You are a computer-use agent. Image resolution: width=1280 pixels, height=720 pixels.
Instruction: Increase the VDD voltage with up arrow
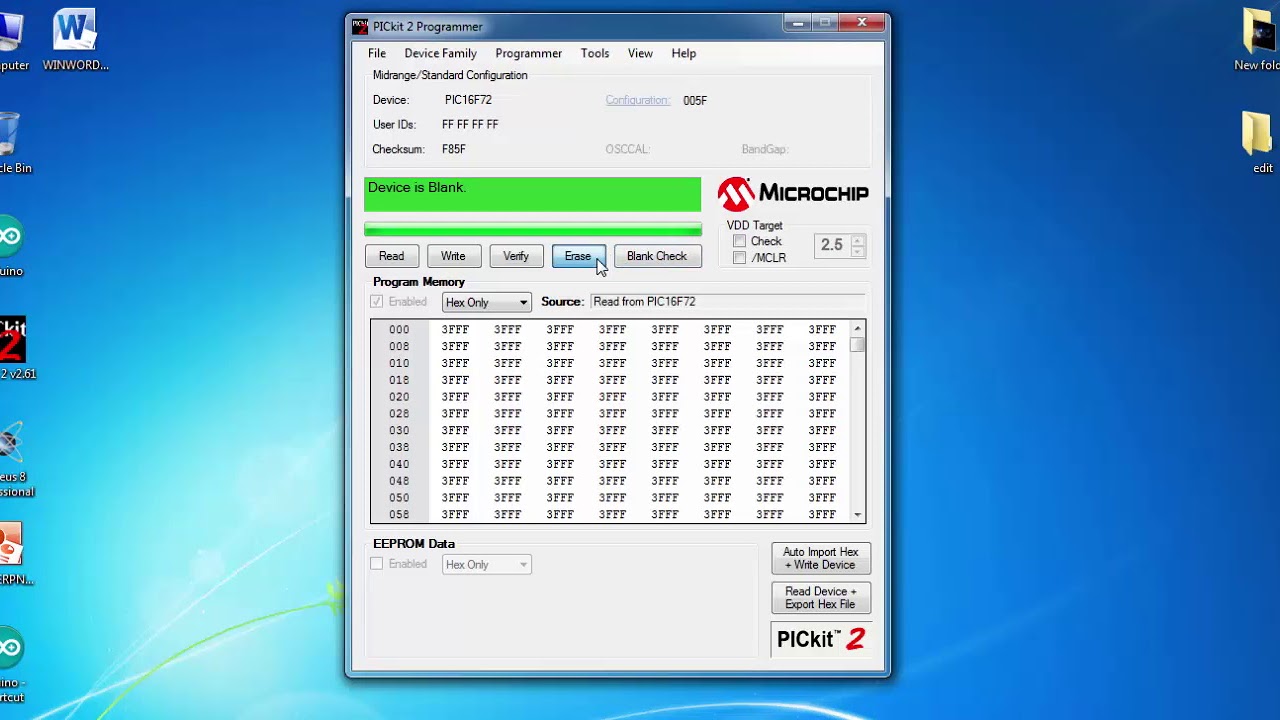pyautogui.click(x=857, y=240)
